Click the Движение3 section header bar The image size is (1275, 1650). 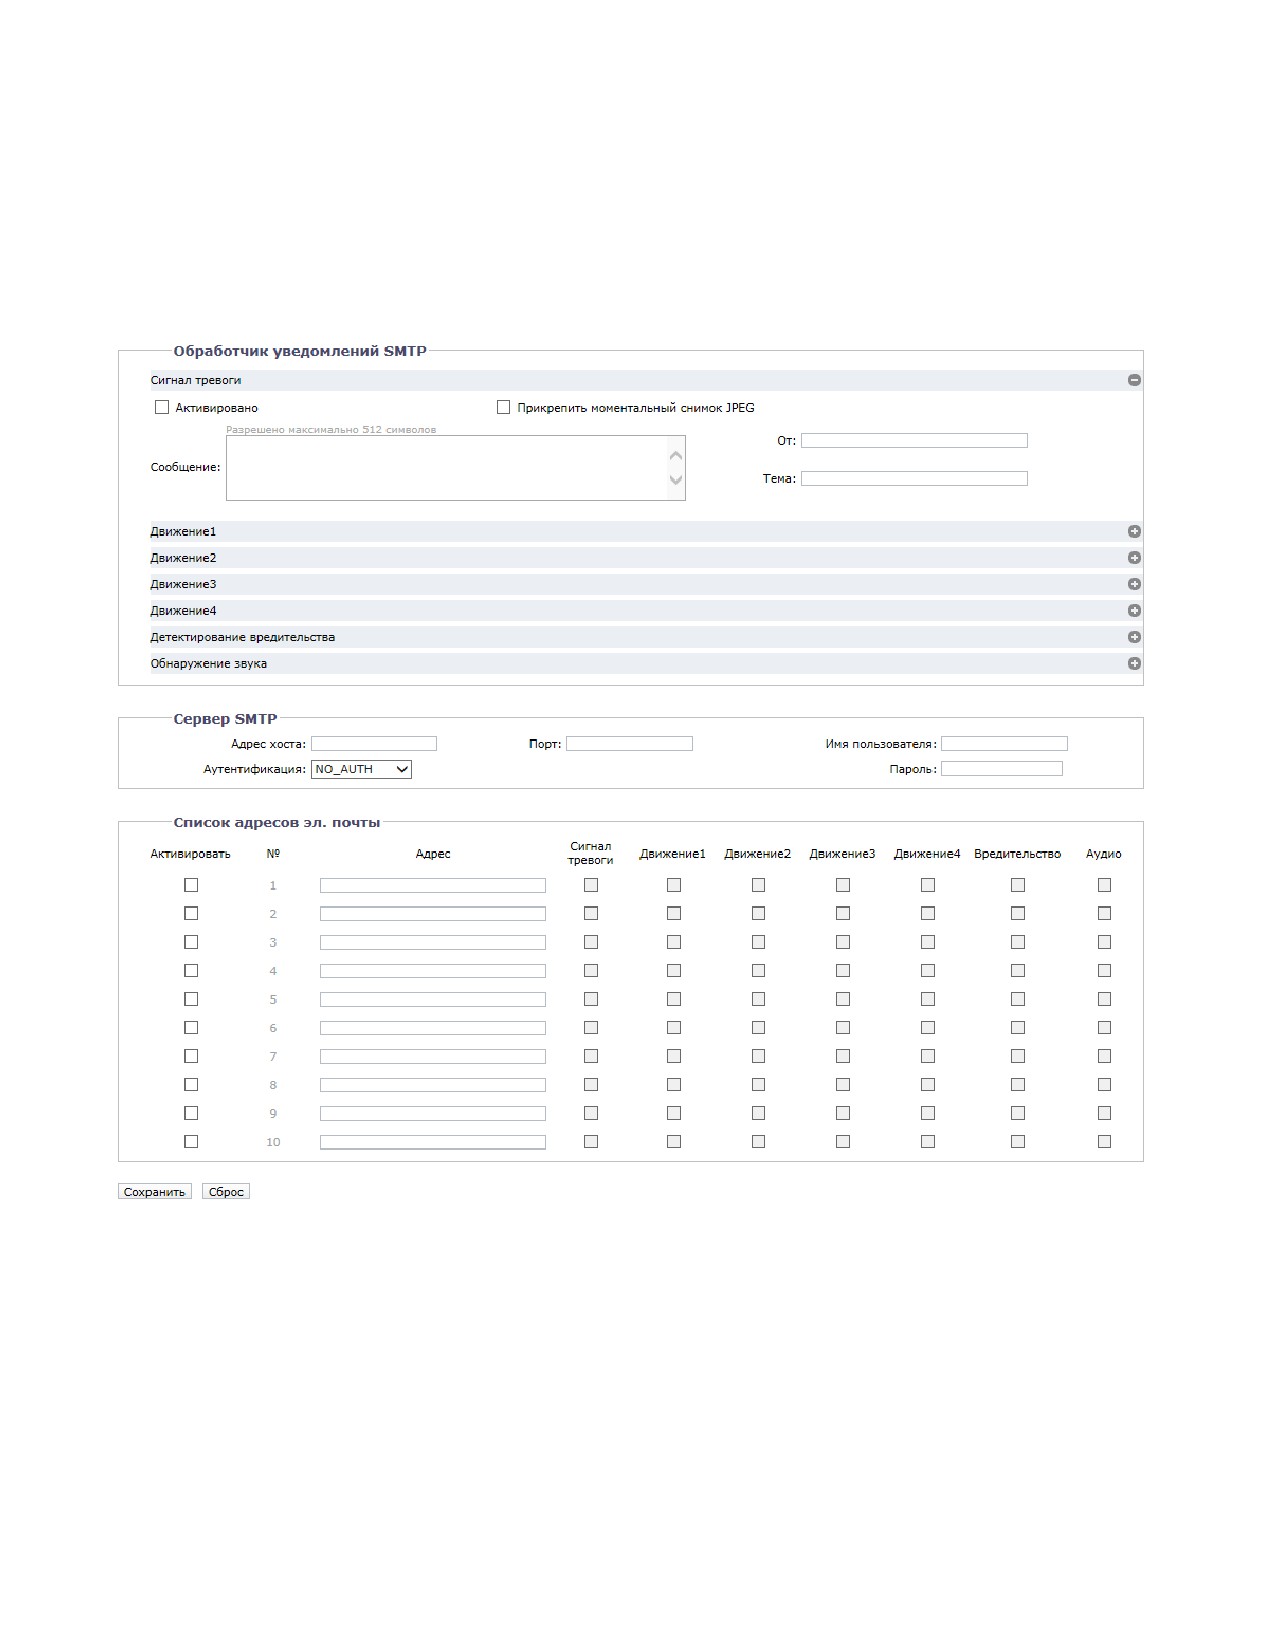point(646,584)
